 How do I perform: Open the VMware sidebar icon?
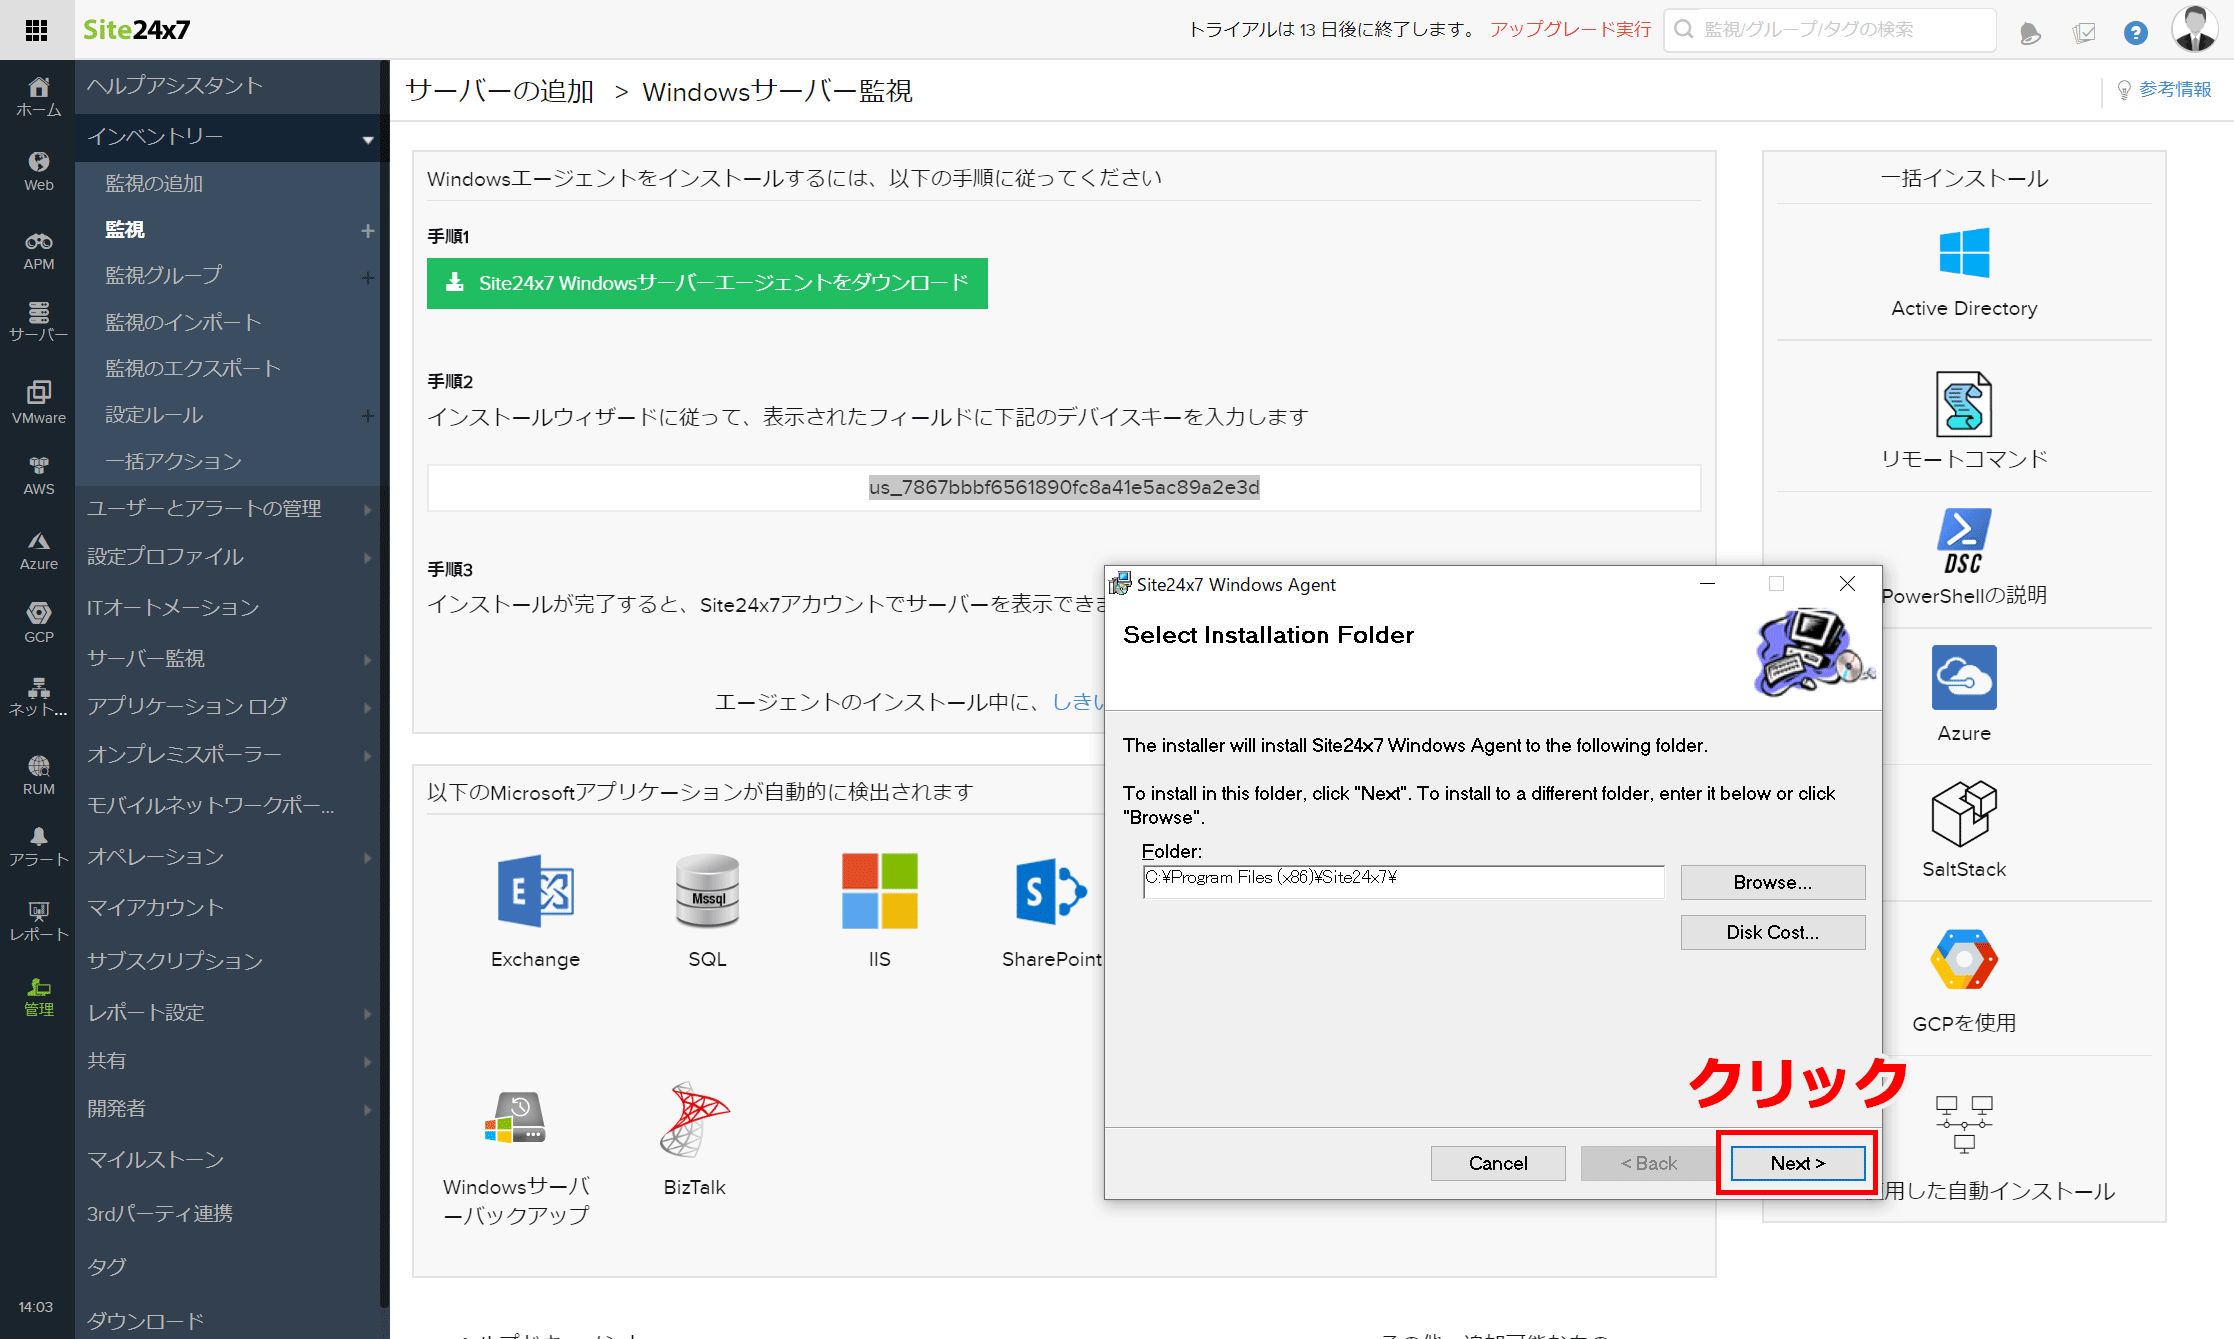(x=38, y=401)
